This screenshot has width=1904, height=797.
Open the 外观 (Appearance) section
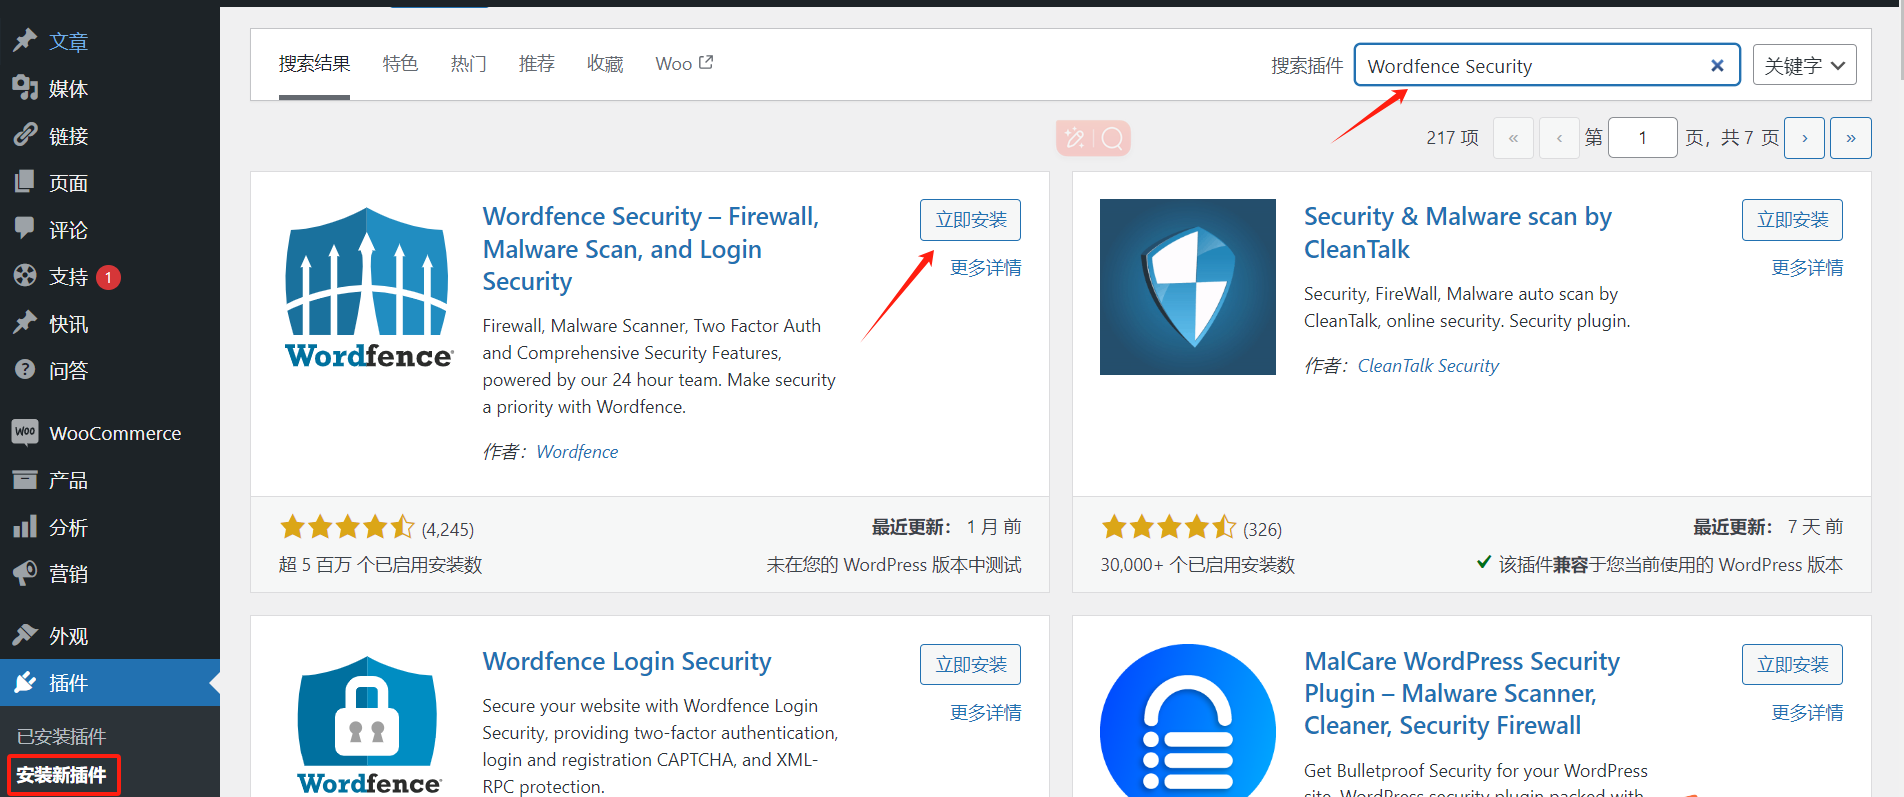tap(68, 635)
